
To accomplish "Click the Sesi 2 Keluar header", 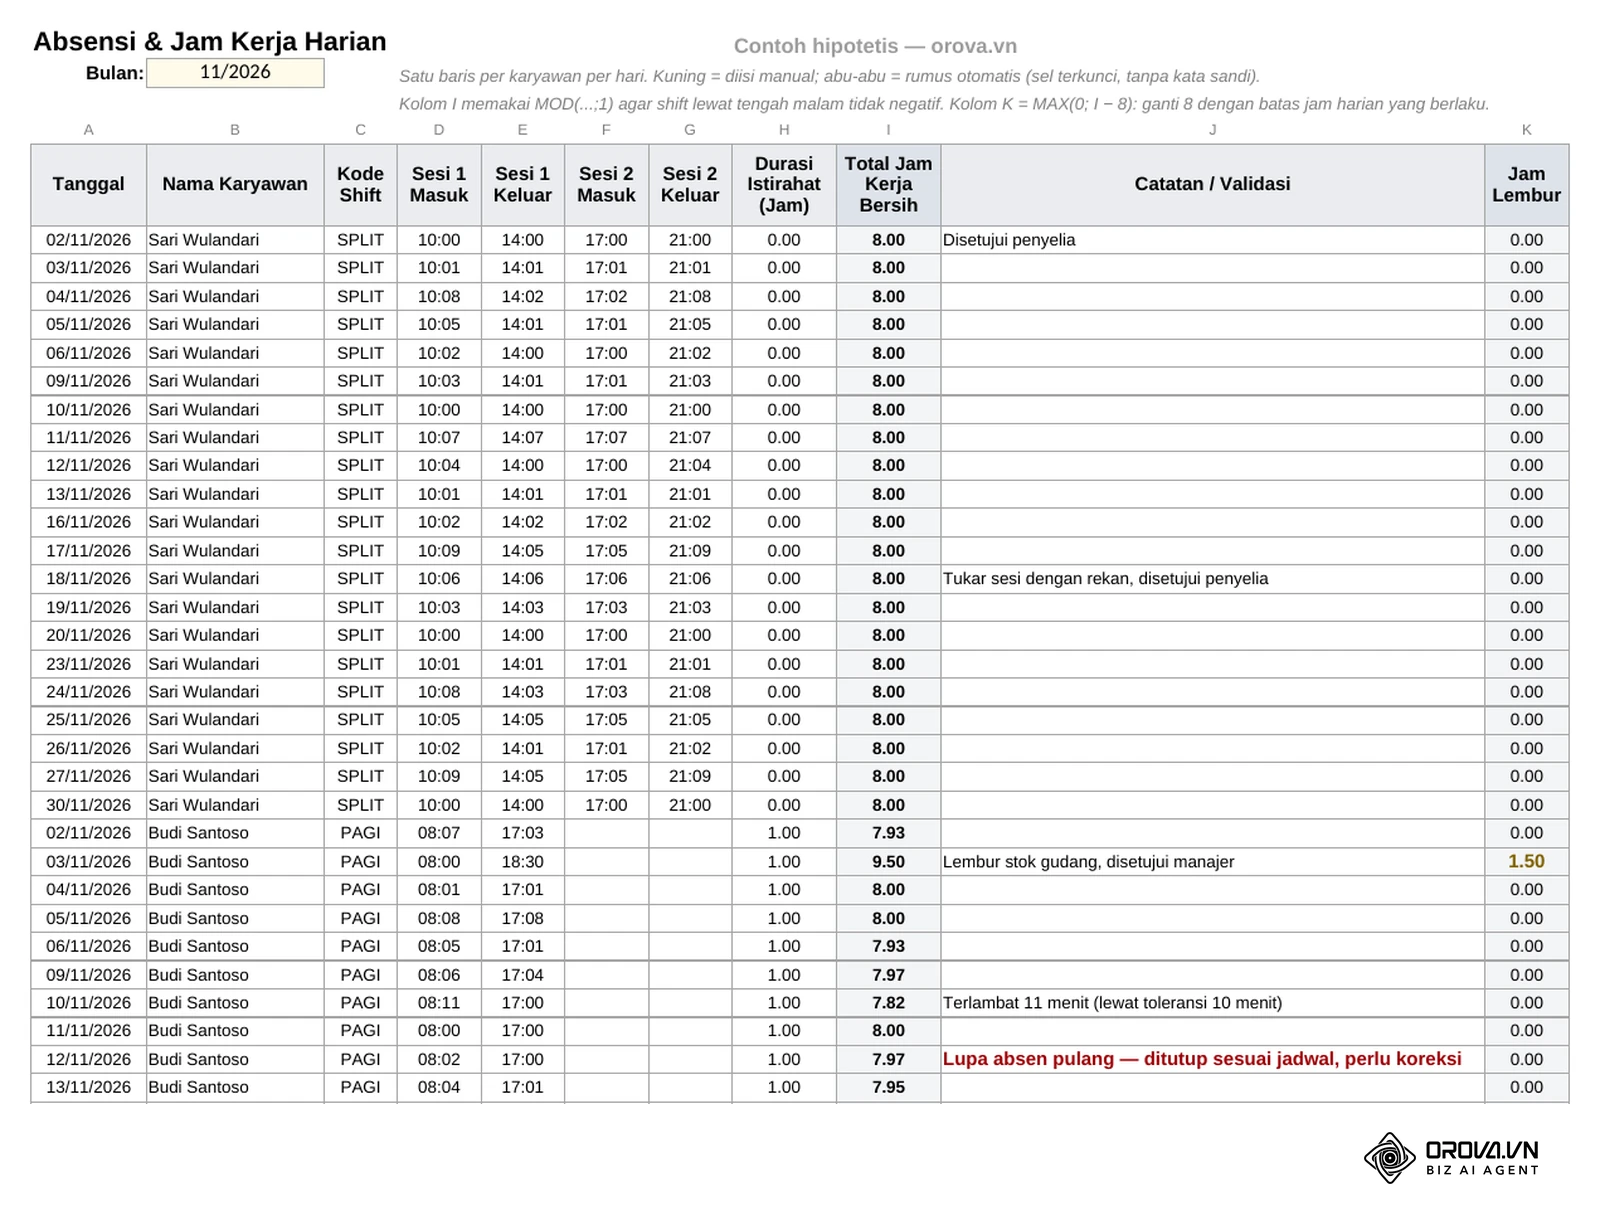I will 690,184.
